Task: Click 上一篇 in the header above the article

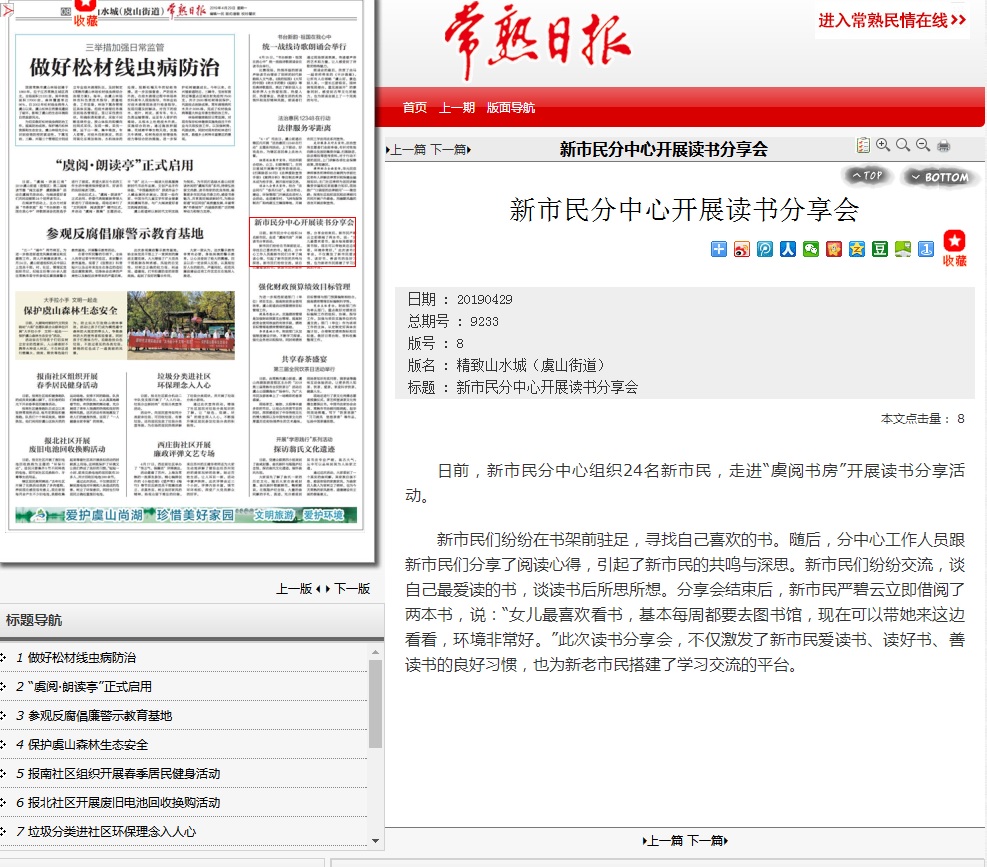Action: coord(406,150)
